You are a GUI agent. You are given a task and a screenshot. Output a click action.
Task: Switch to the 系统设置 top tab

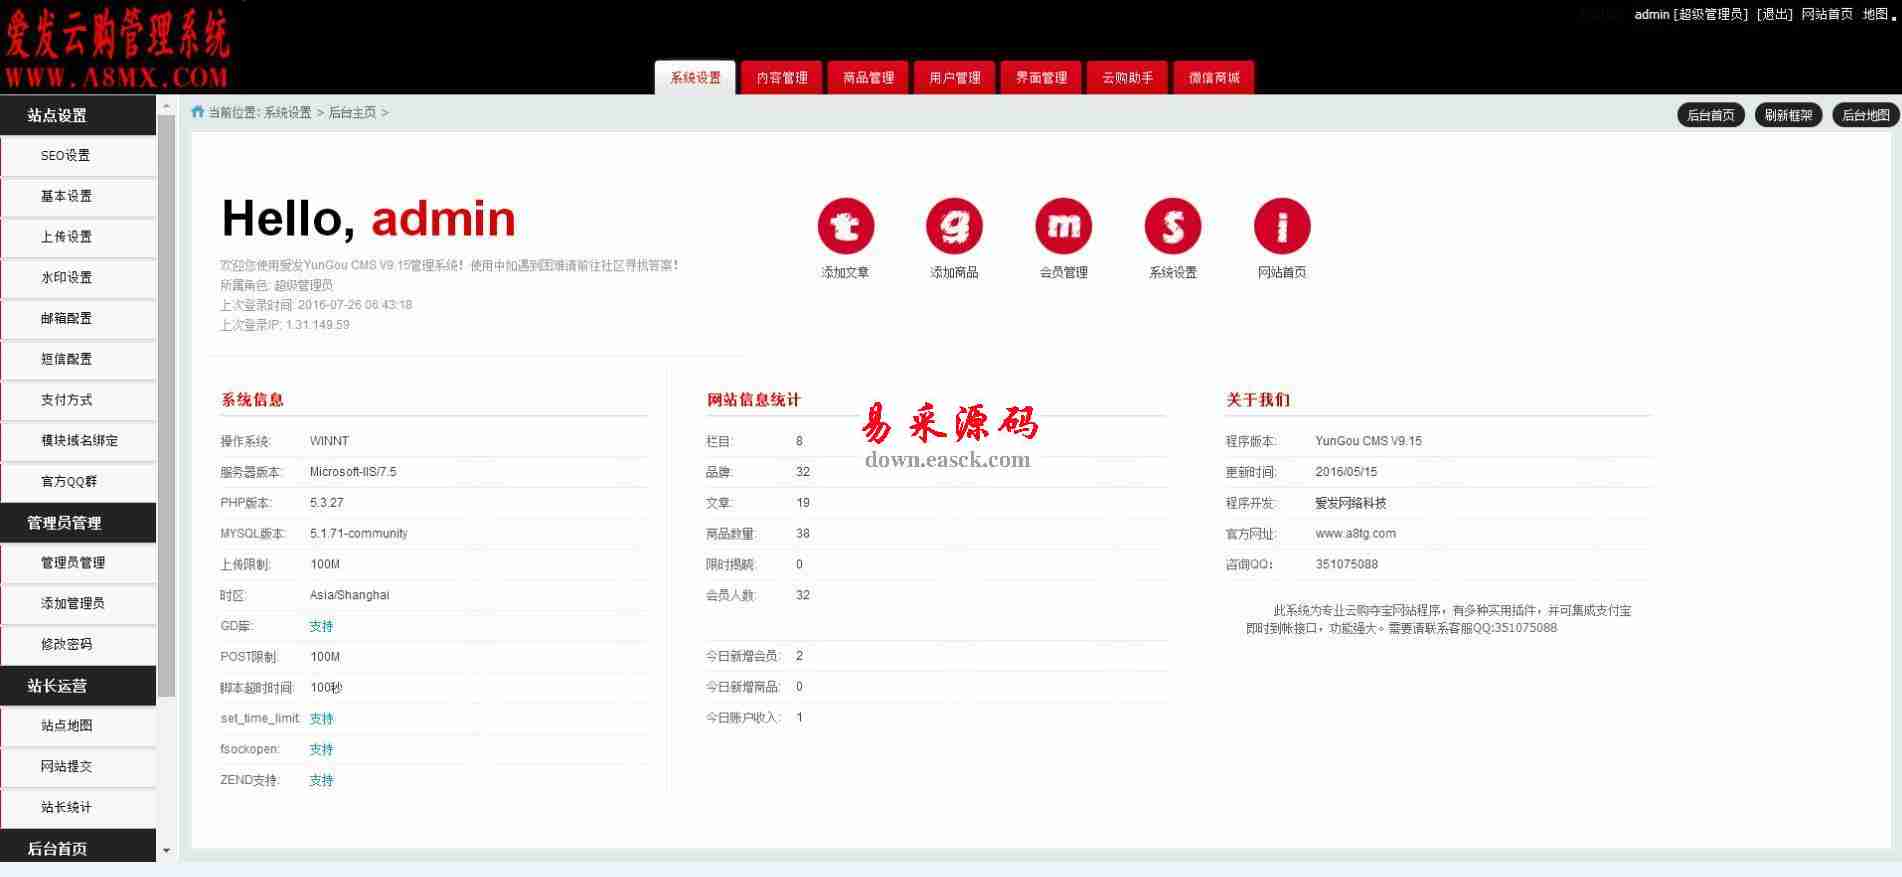[695, 78]
